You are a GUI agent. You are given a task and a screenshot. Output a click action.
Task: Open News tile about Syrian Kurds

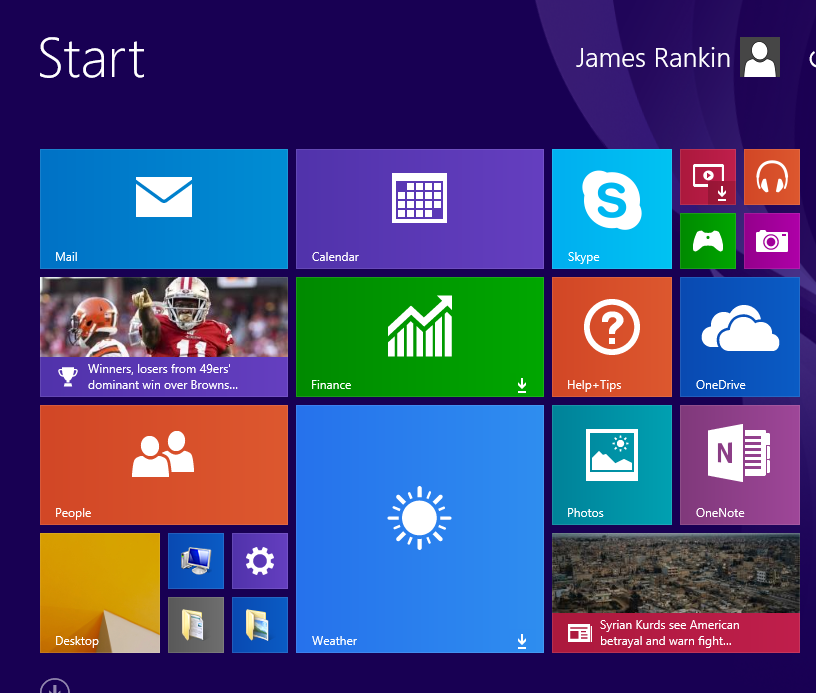pos(676,593)
